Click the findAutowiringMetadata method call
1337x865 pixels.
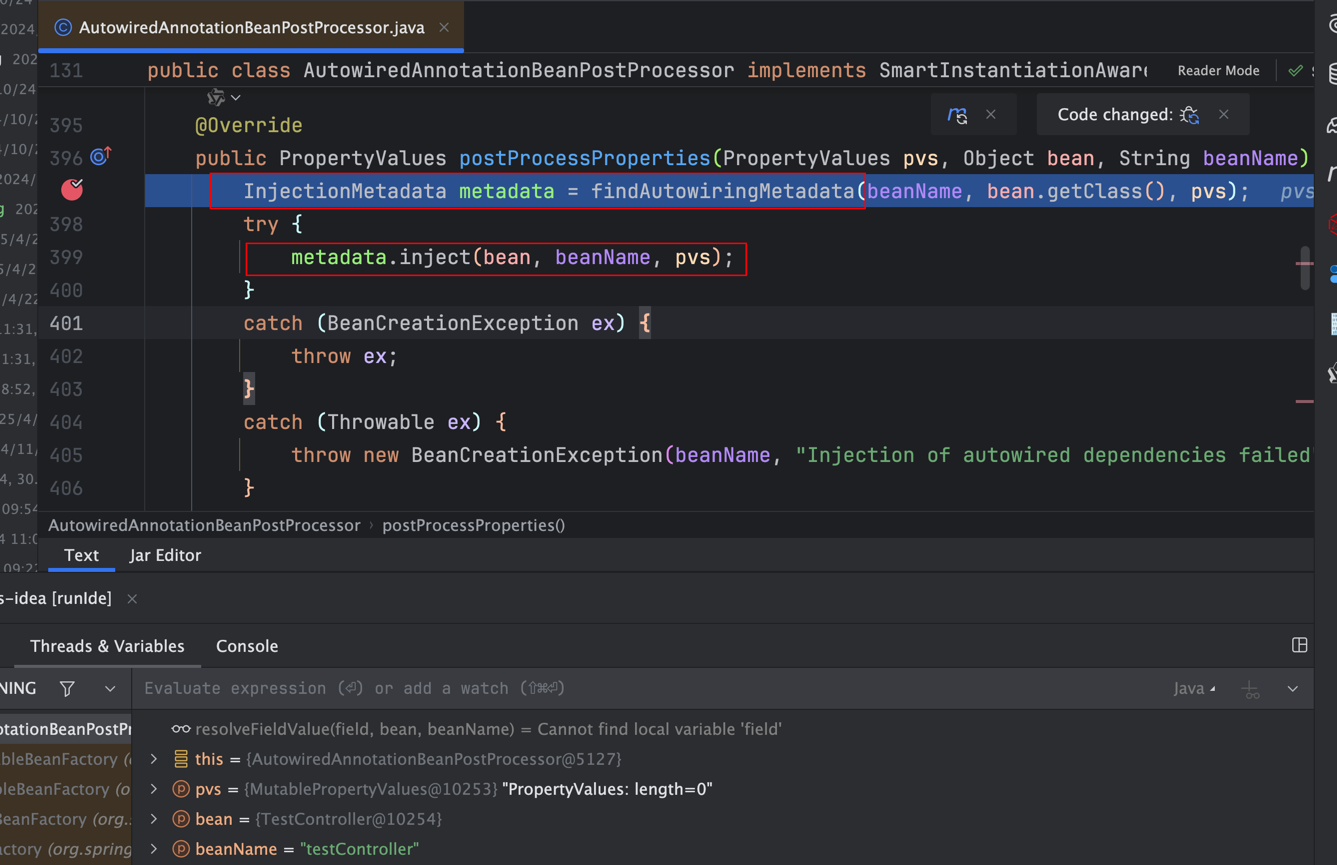click(722, 191)
